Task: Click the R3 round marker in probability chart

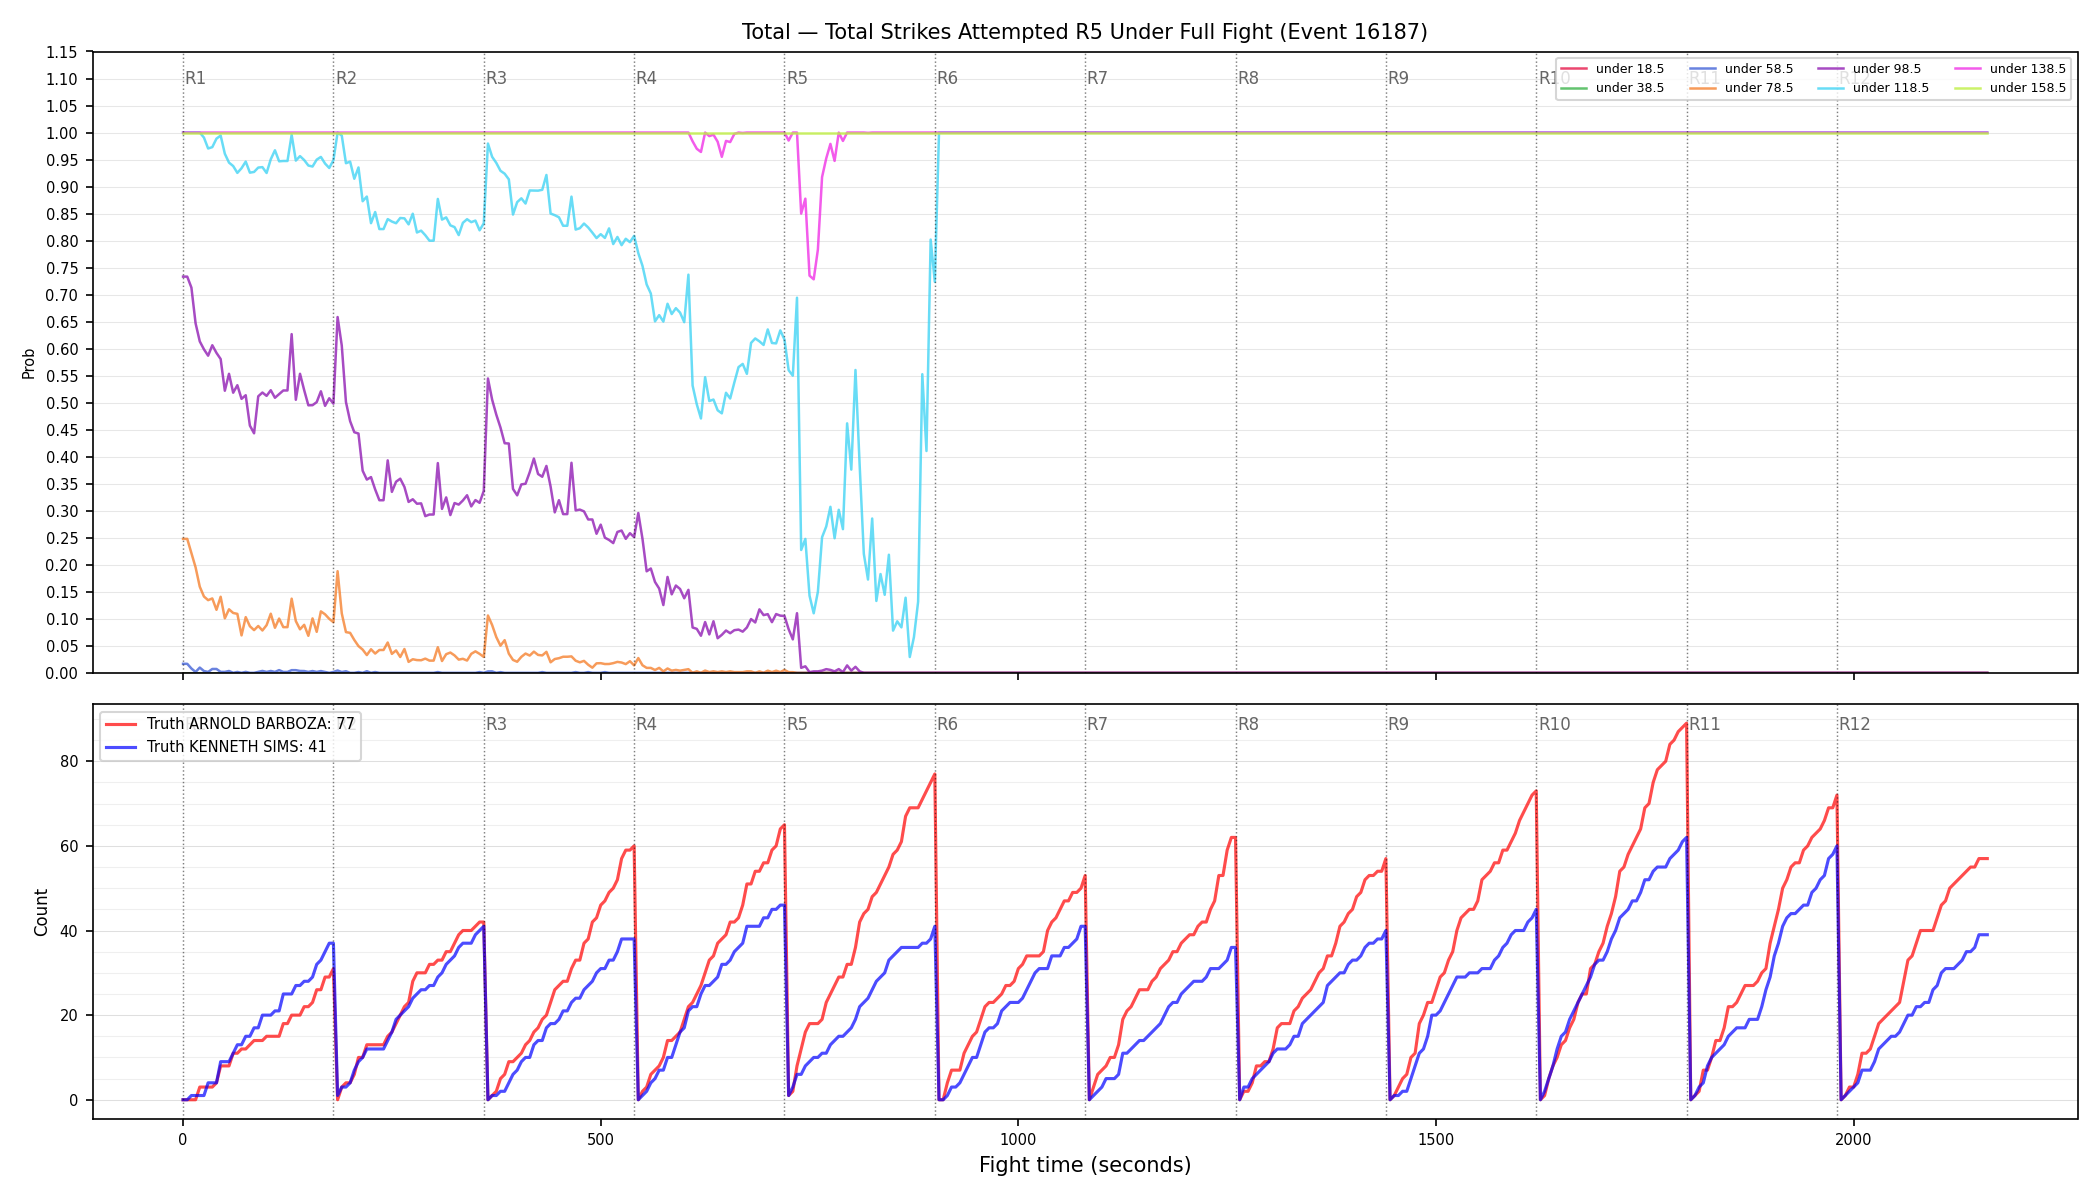Action: [x=496, y=78]
